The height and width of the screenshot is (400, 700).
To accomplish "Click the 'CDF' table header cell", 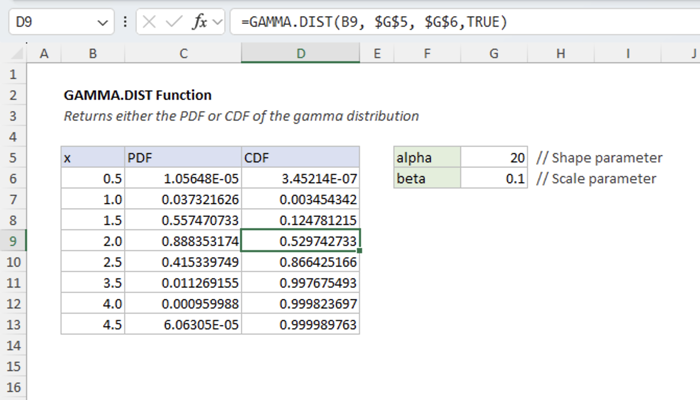I will point(300,158).
